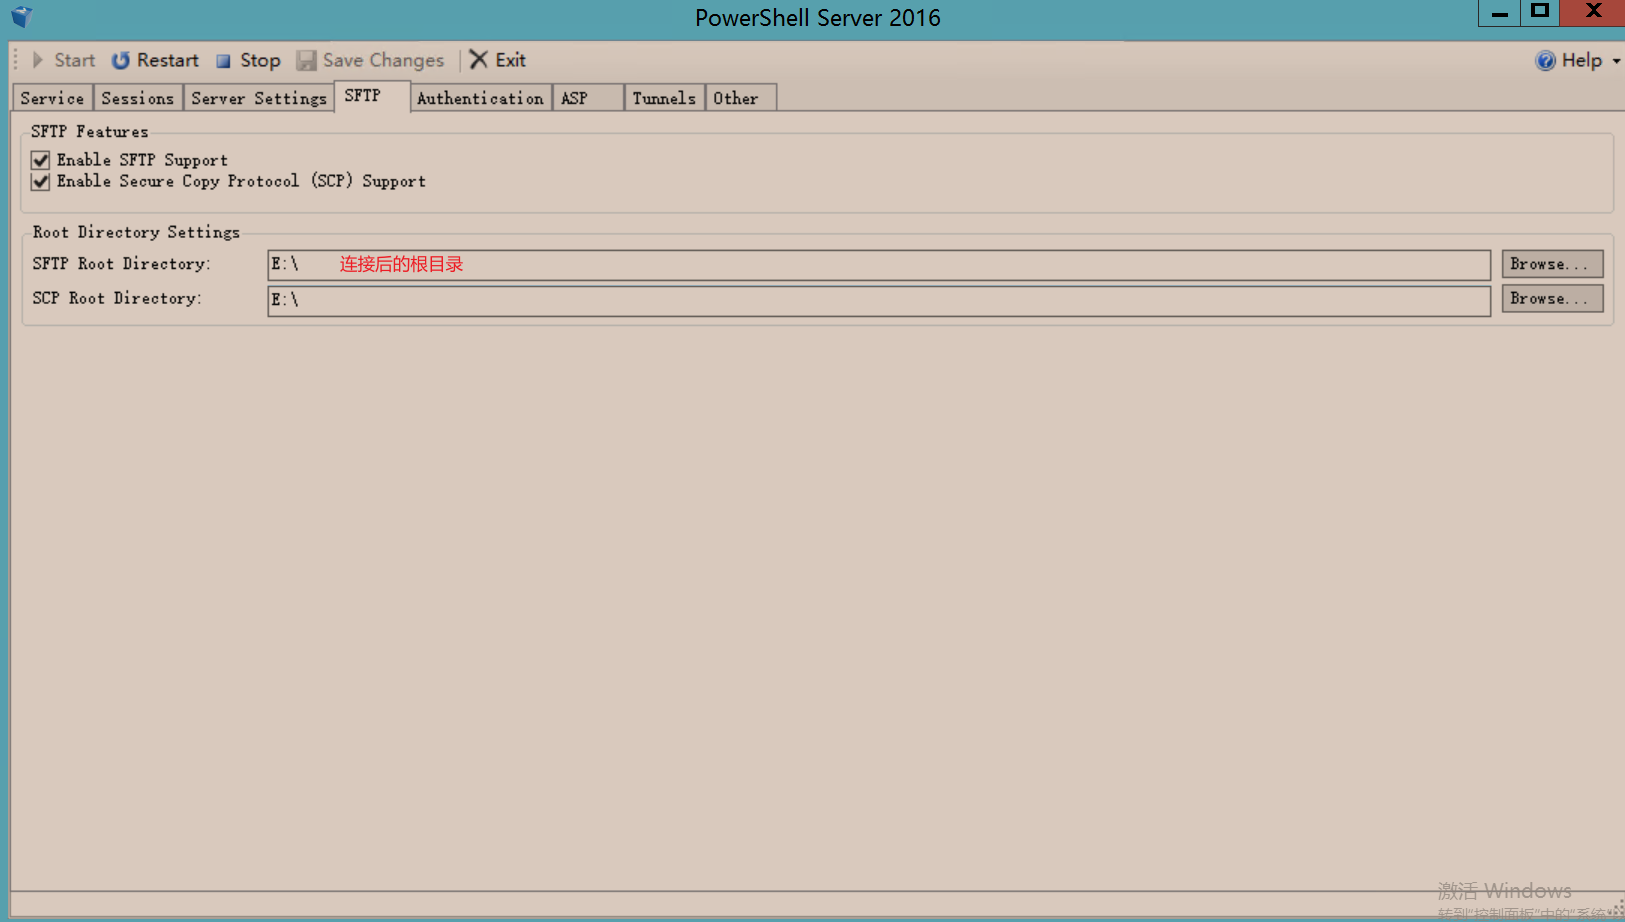Click the Exit X icon
Screen dimensions: 1625x922
click(x=479, y=60)
